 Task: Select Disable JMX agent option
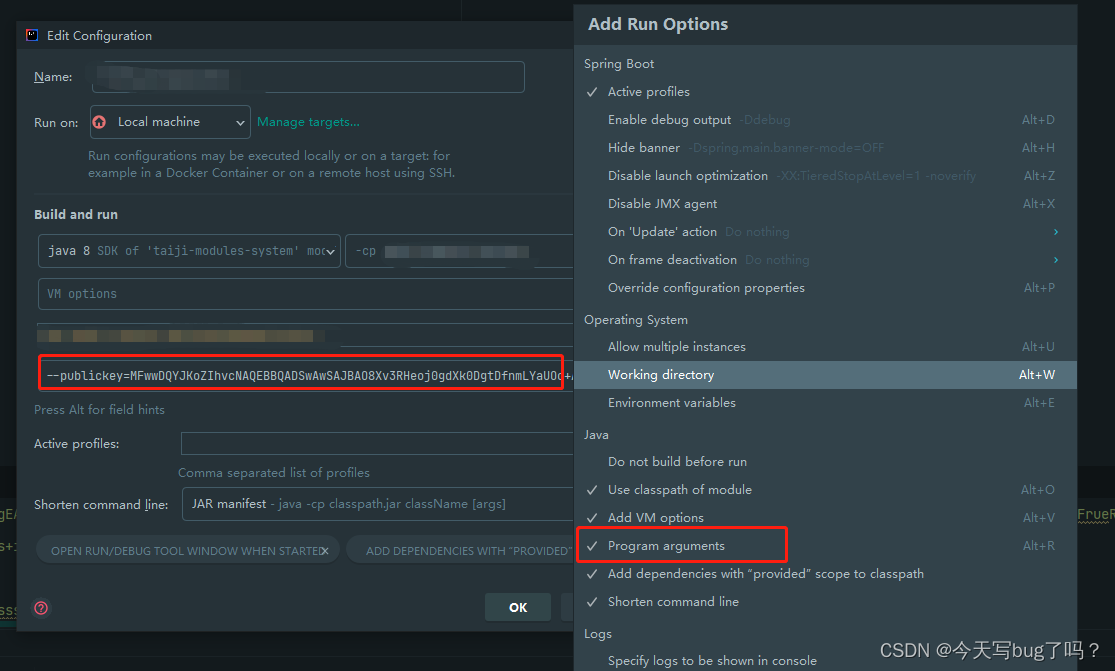coord(825,203)
